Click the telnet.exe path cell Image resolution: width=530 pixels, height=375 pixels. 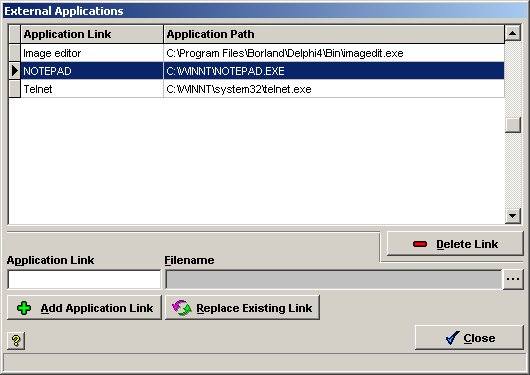coord(334,89)
